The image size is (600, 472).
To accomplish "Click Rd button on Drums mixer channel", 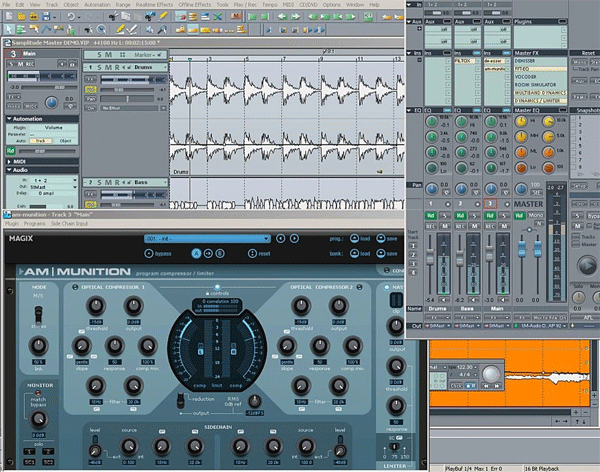I will 430,216.
